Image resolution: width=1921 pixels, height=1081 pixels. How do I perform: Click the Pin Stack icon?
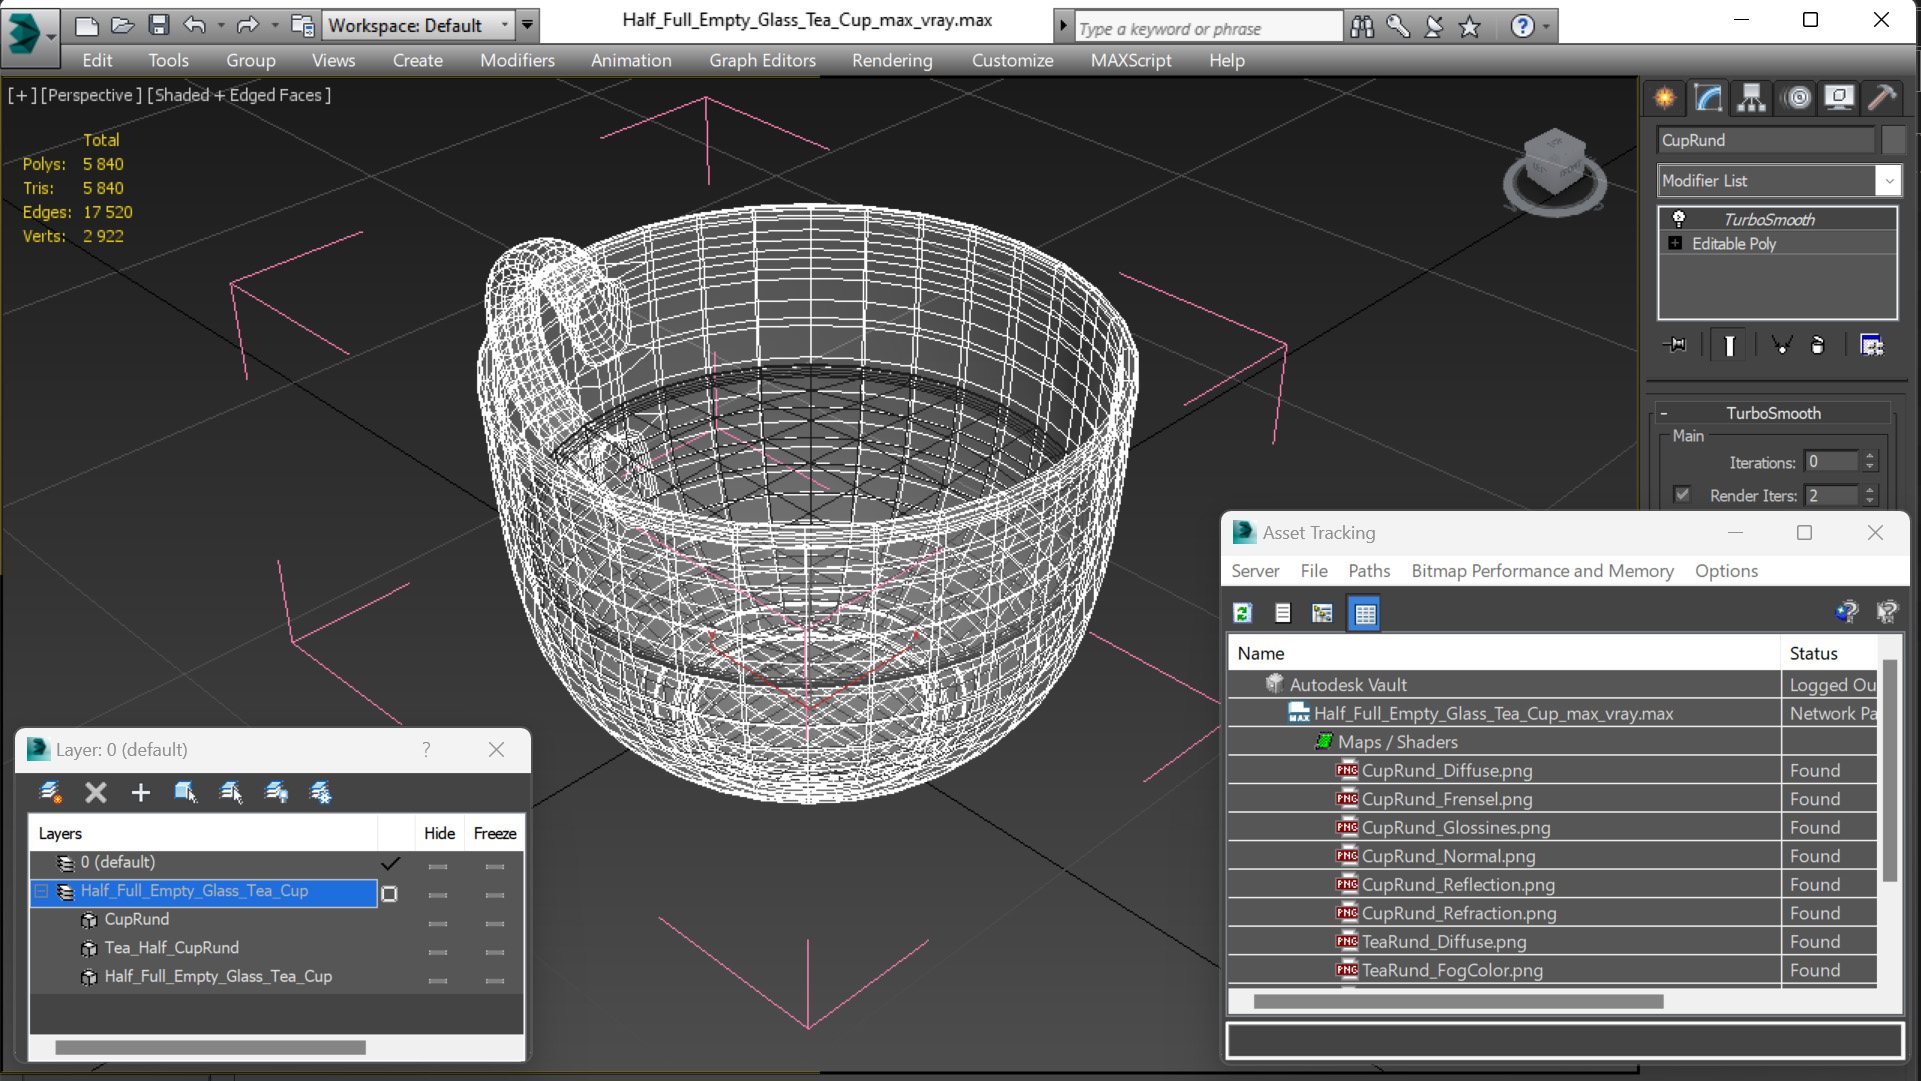pyautogui.click(x=1675, y=345)
